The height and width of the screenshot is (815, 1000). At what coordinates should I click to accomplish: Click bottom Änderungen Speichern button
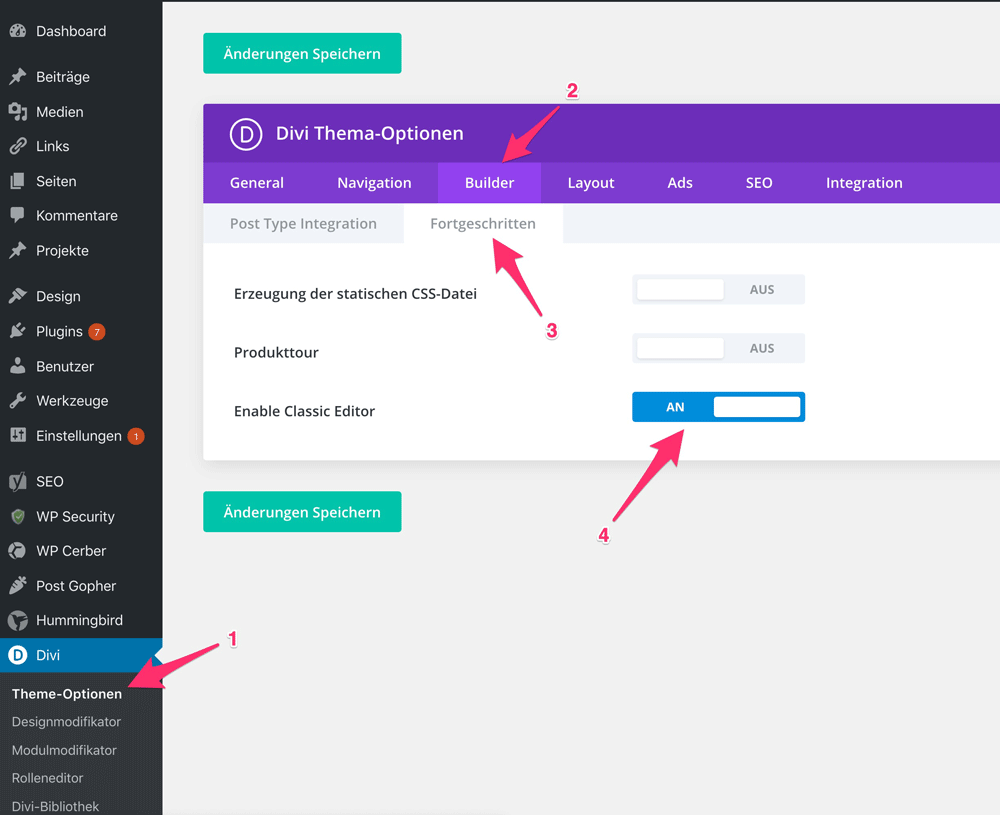tap(302, 511)
